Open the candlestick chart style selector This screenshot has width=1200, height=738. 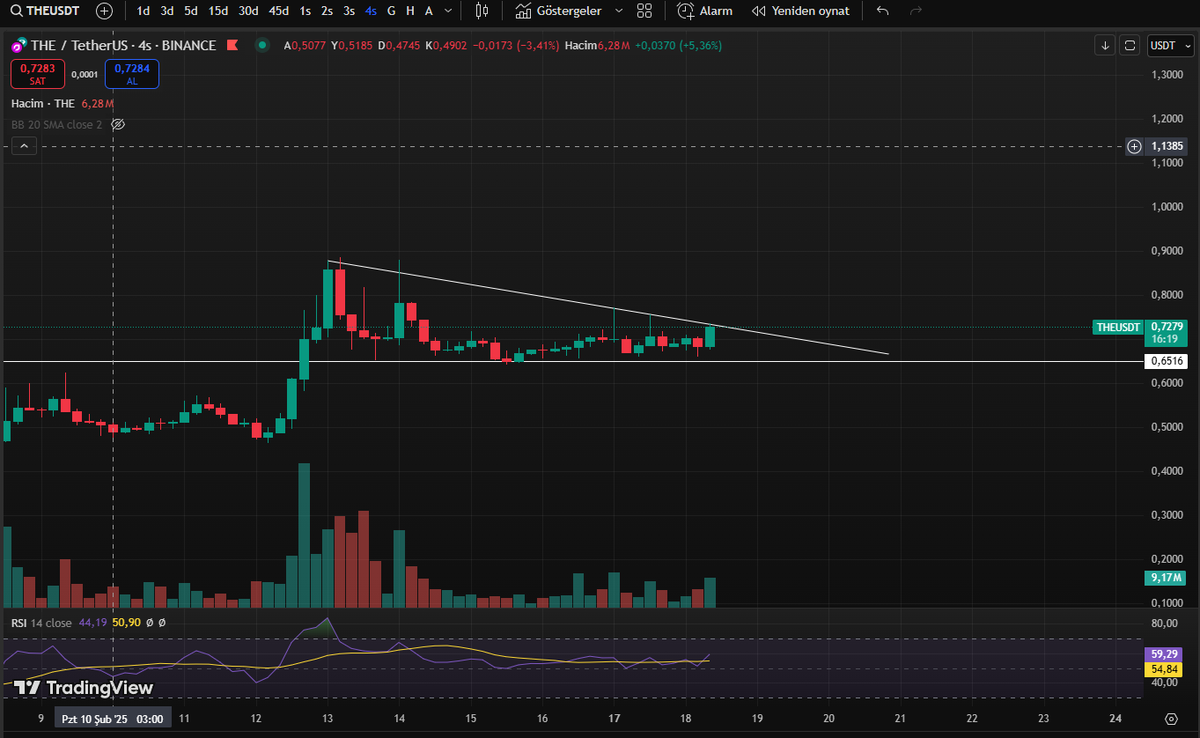pyautogui.click(x=480, y=11)
